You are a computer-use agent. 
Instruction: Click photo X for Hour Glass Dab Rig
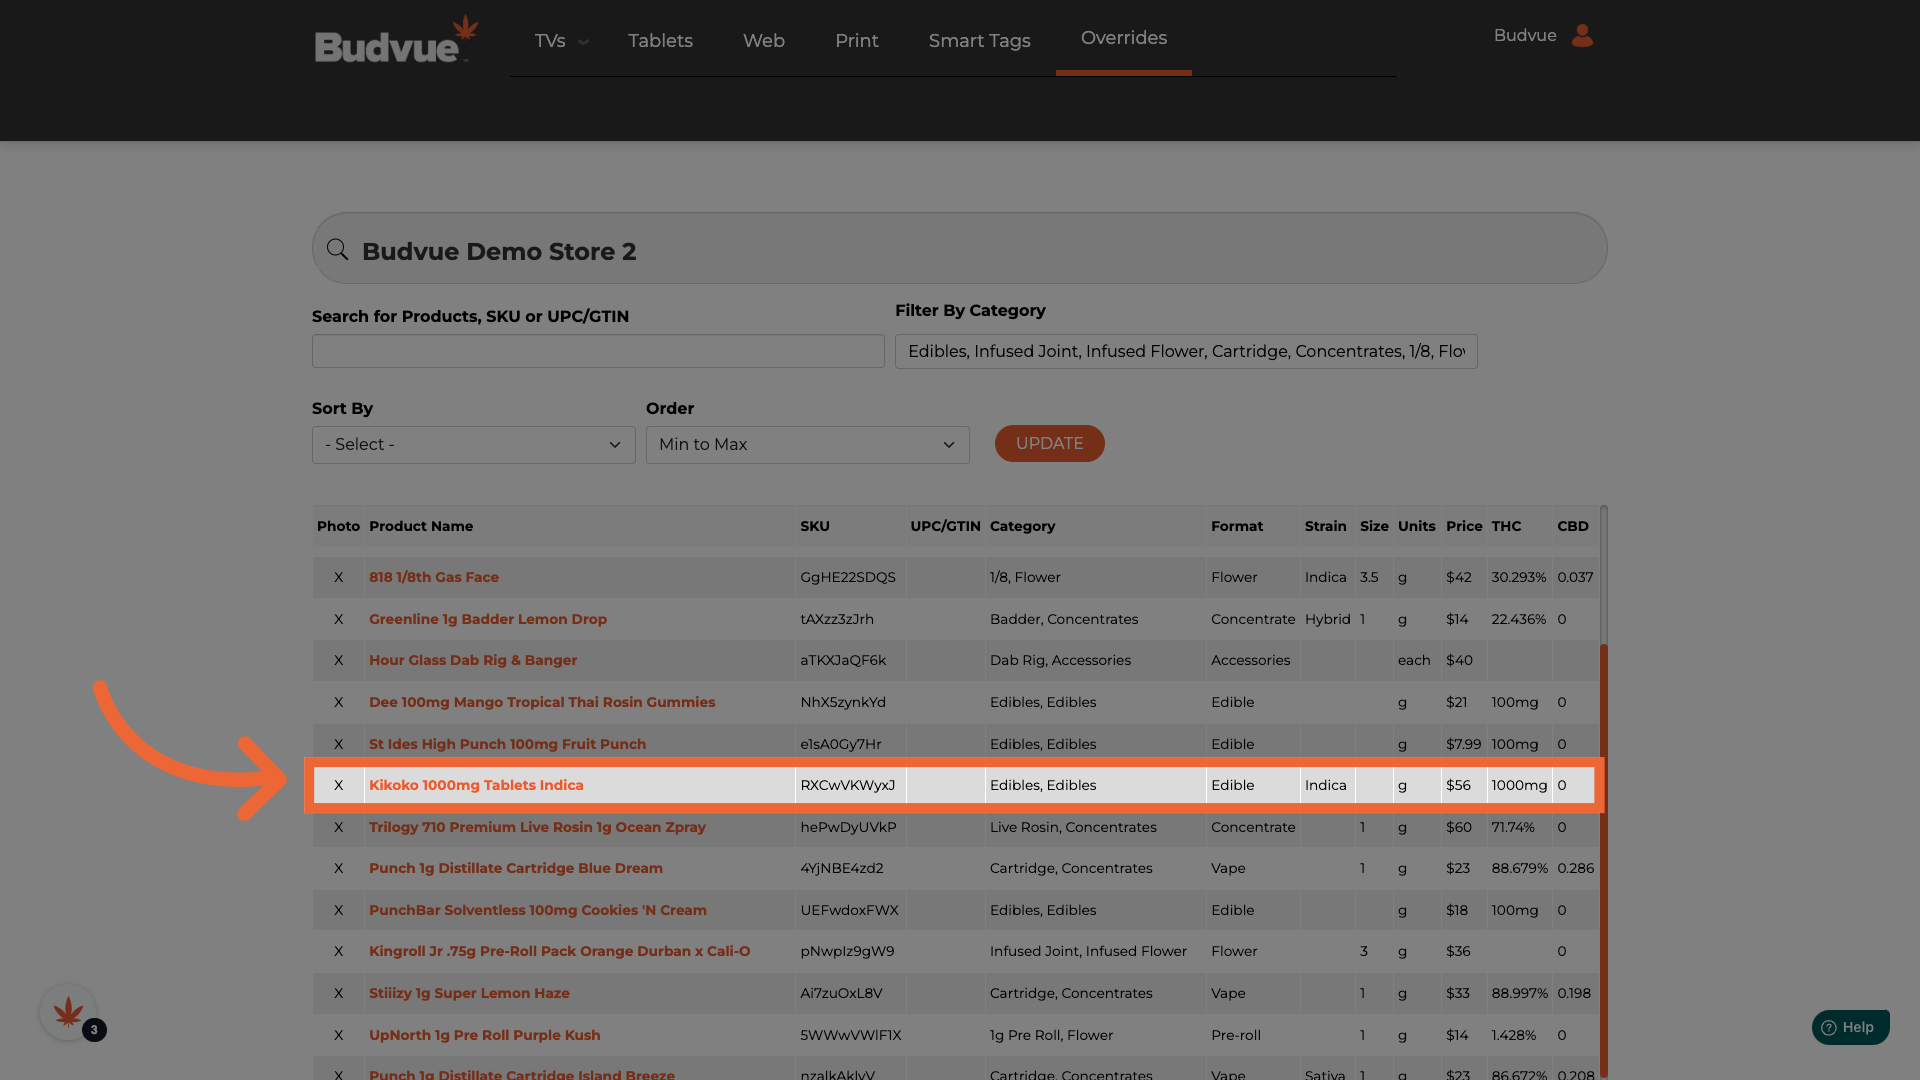(x=338, y=660)
